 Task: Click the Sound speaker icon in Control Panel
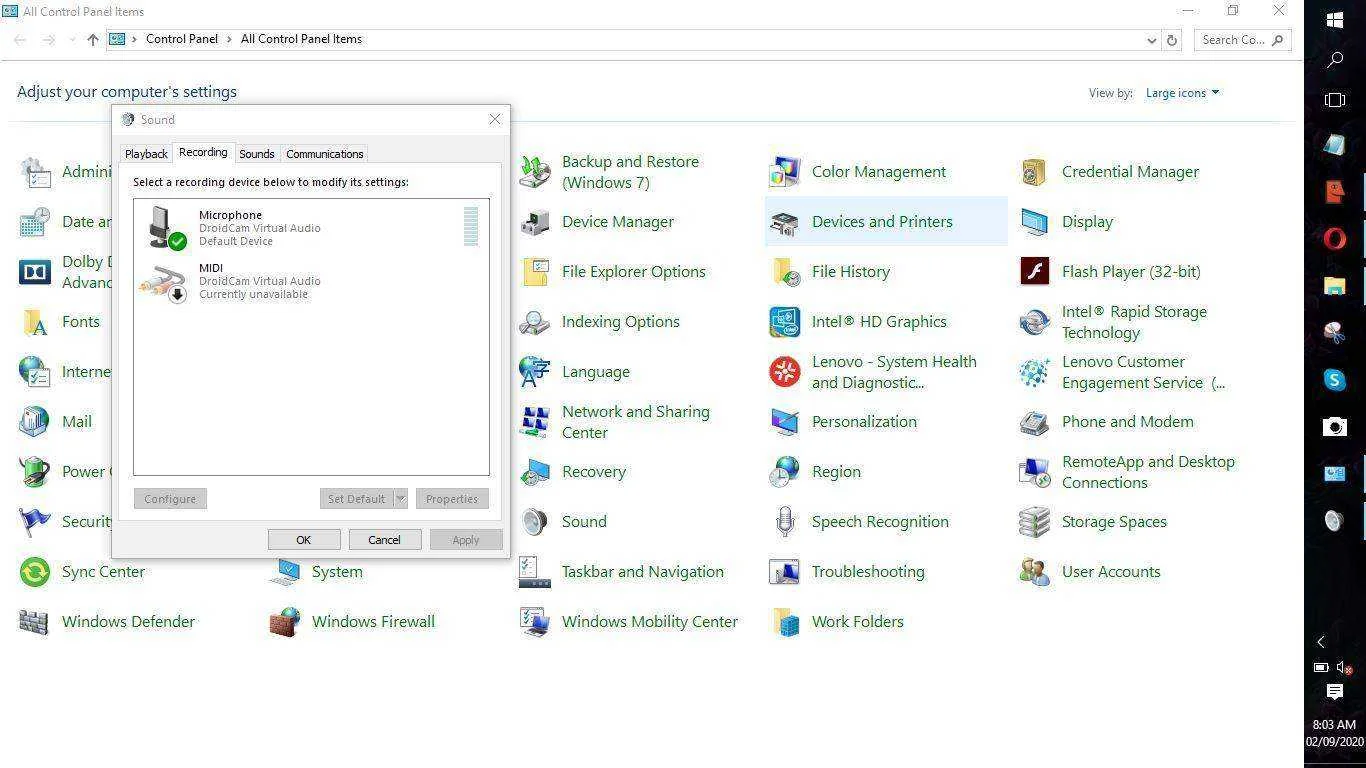pyautogui.click(x=535, y=522)
